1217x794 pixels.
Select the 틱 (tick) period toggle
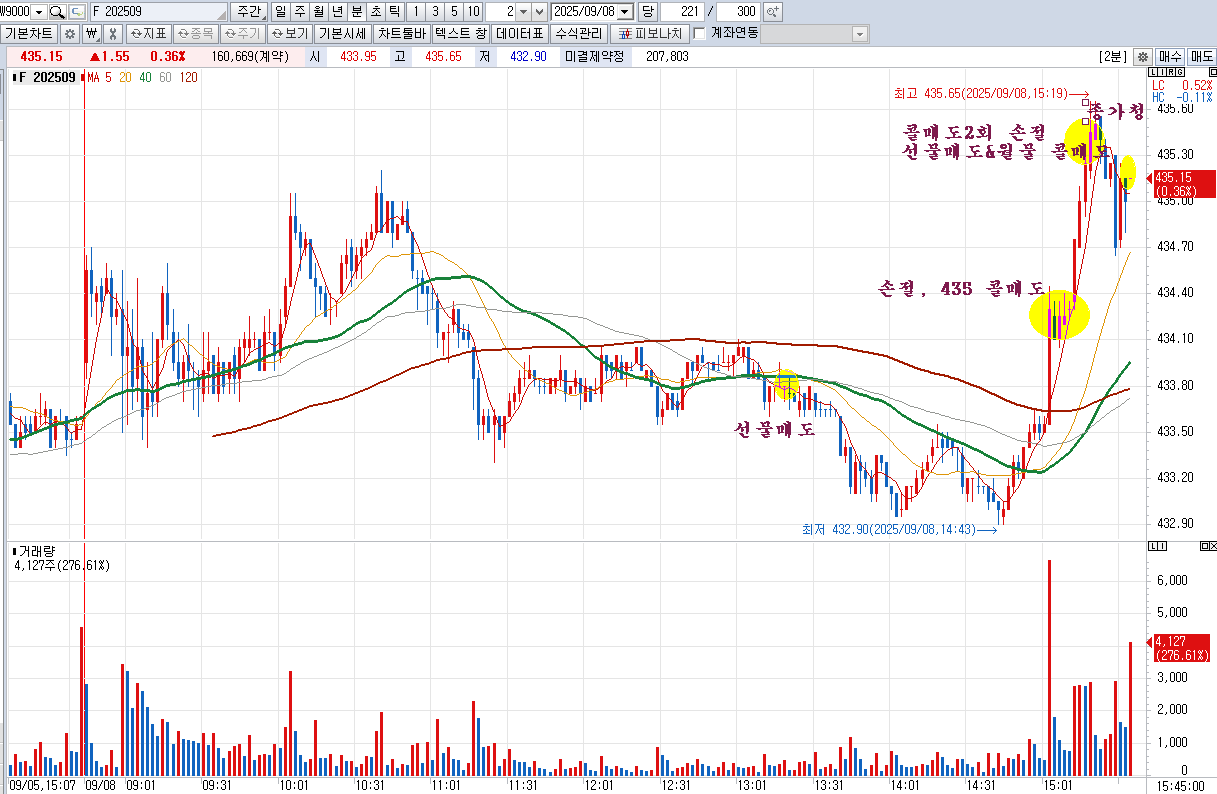(395, 12)
